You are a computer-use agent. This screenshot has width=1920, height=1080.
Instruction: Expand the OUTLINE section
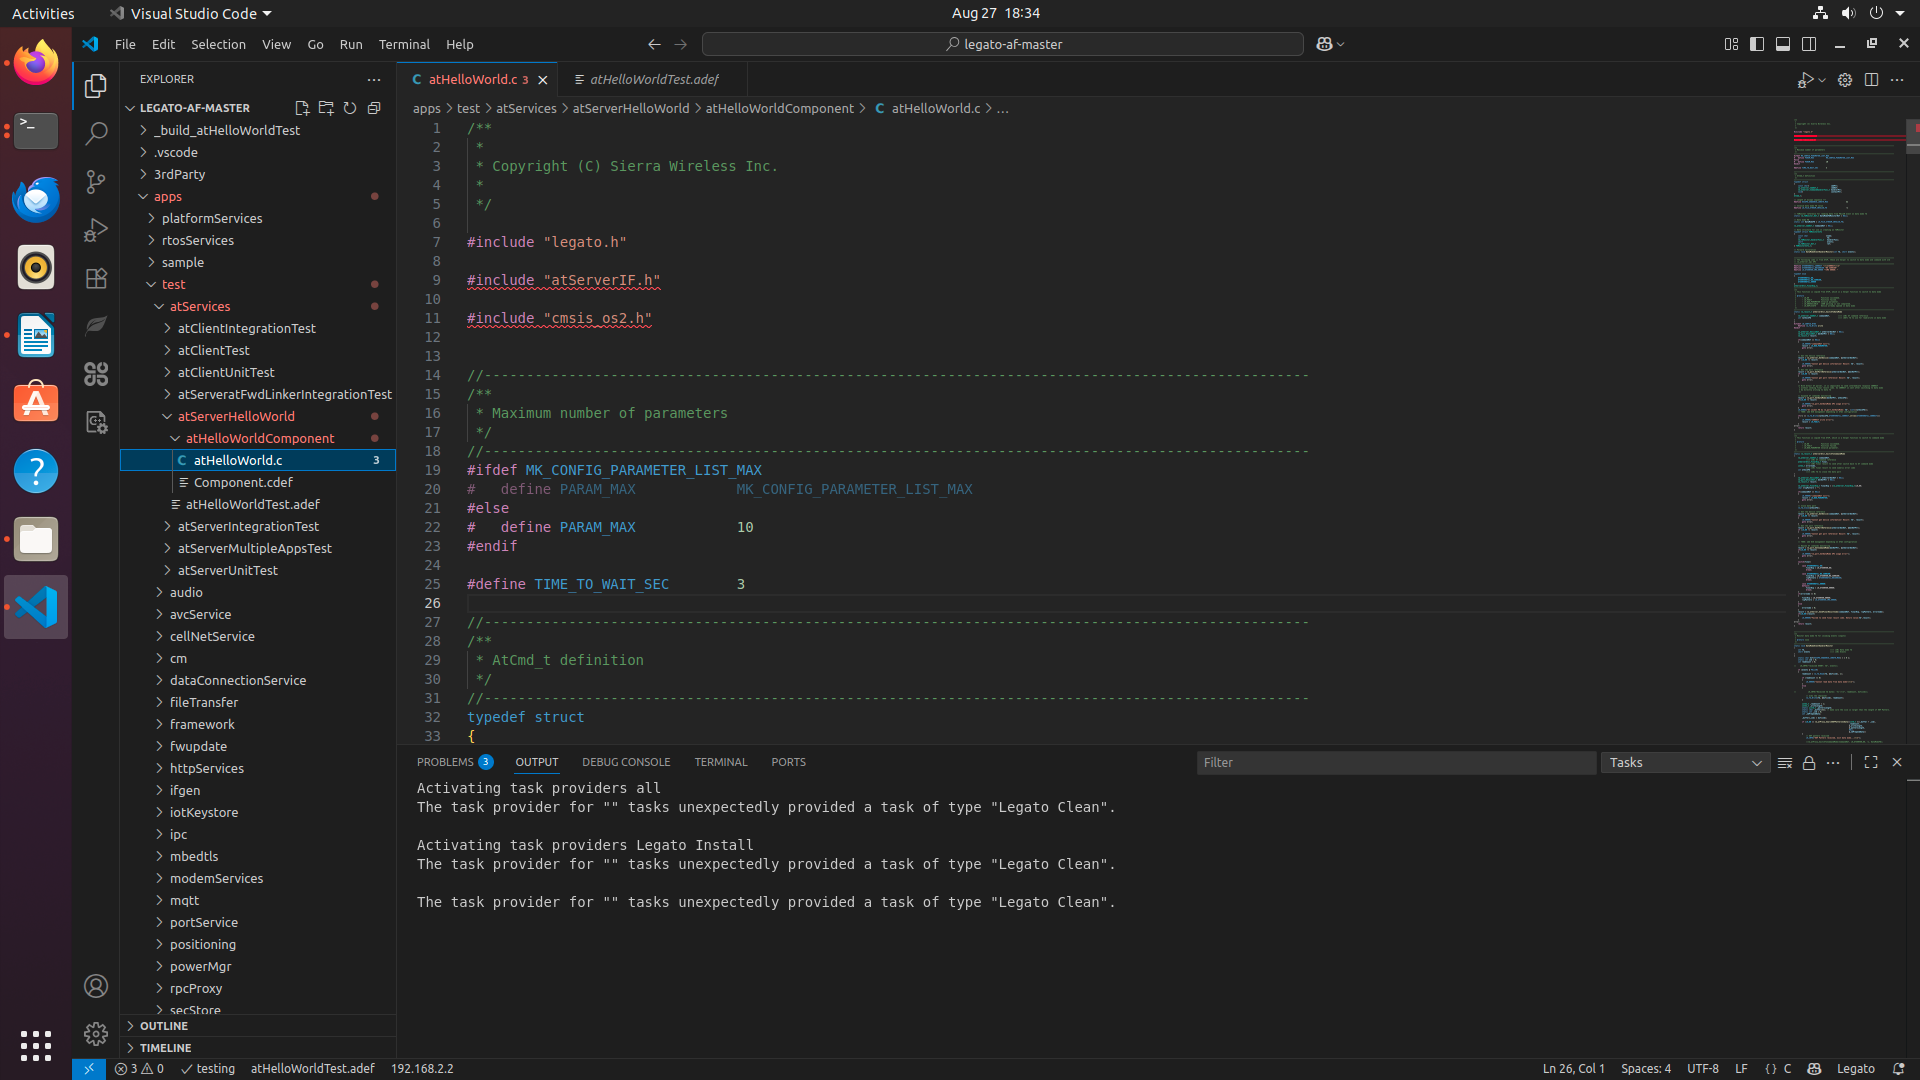pos(164,1026)
